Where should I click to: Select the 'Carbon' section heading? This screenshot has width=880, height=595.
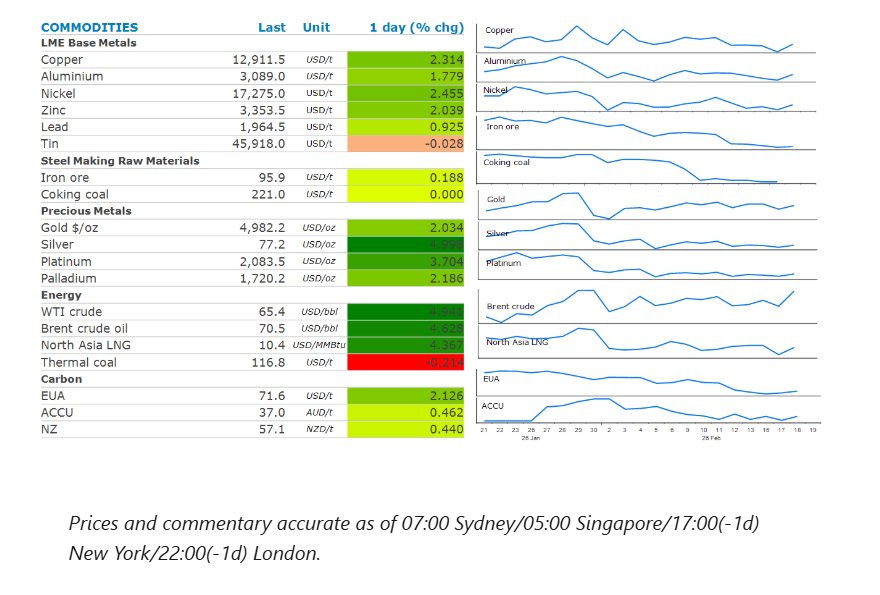61,379
